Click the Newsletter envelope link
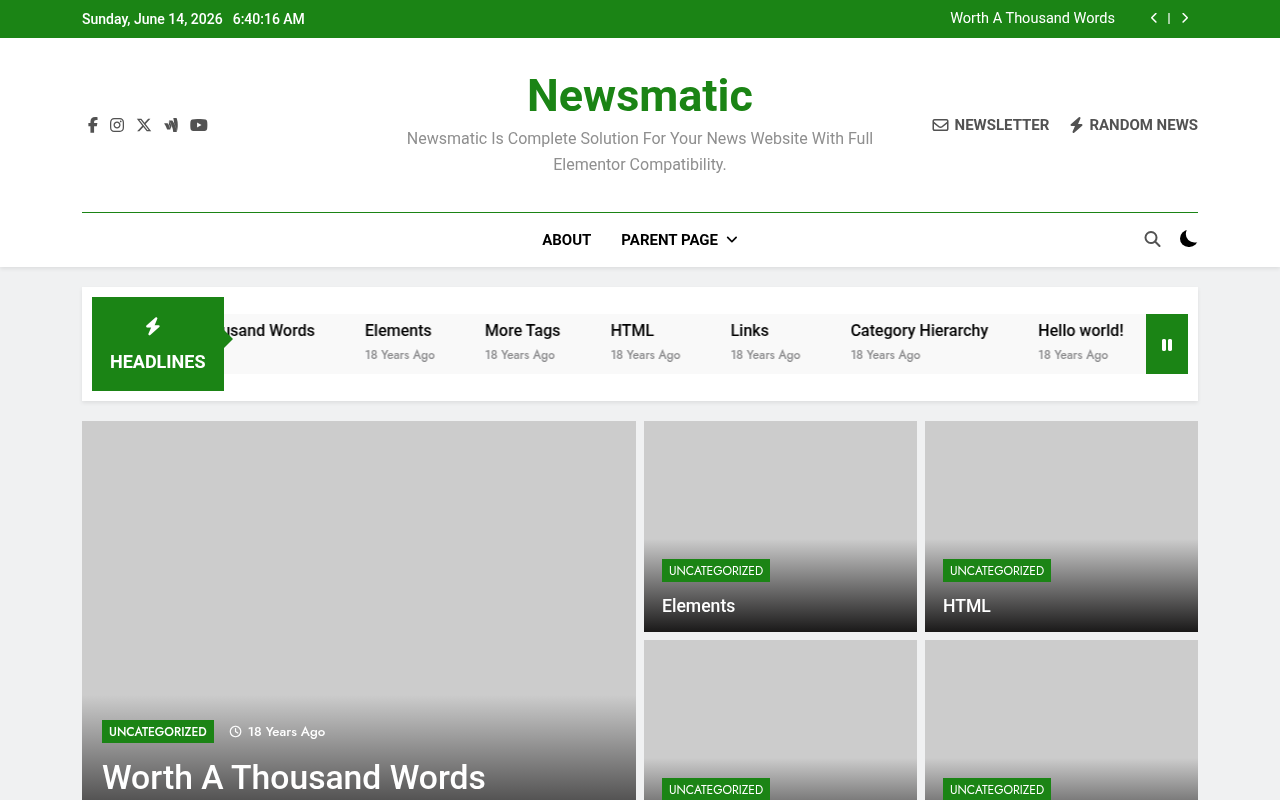The height and width of the screenshot is (800, 1280). point(991,125)
